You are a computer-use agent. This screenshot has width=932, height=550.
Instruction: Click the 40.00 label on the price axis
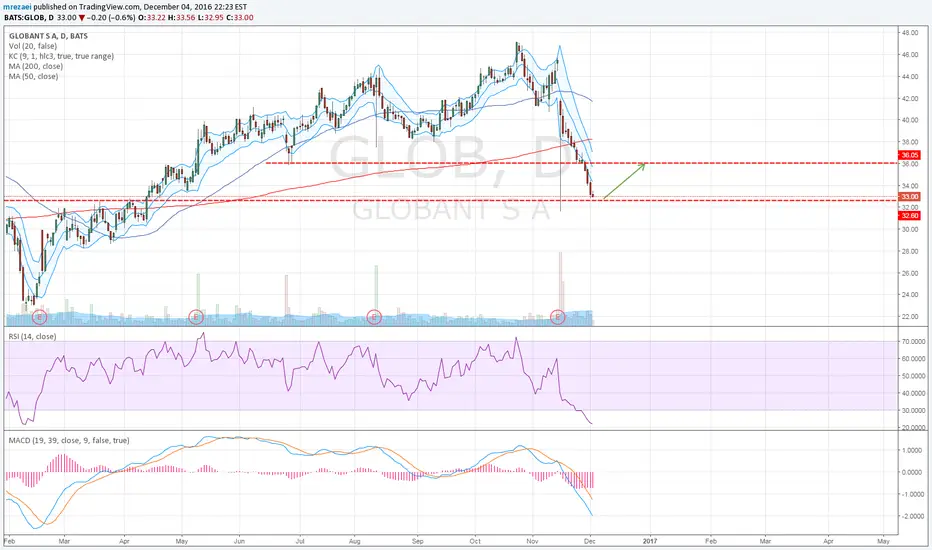910,120
